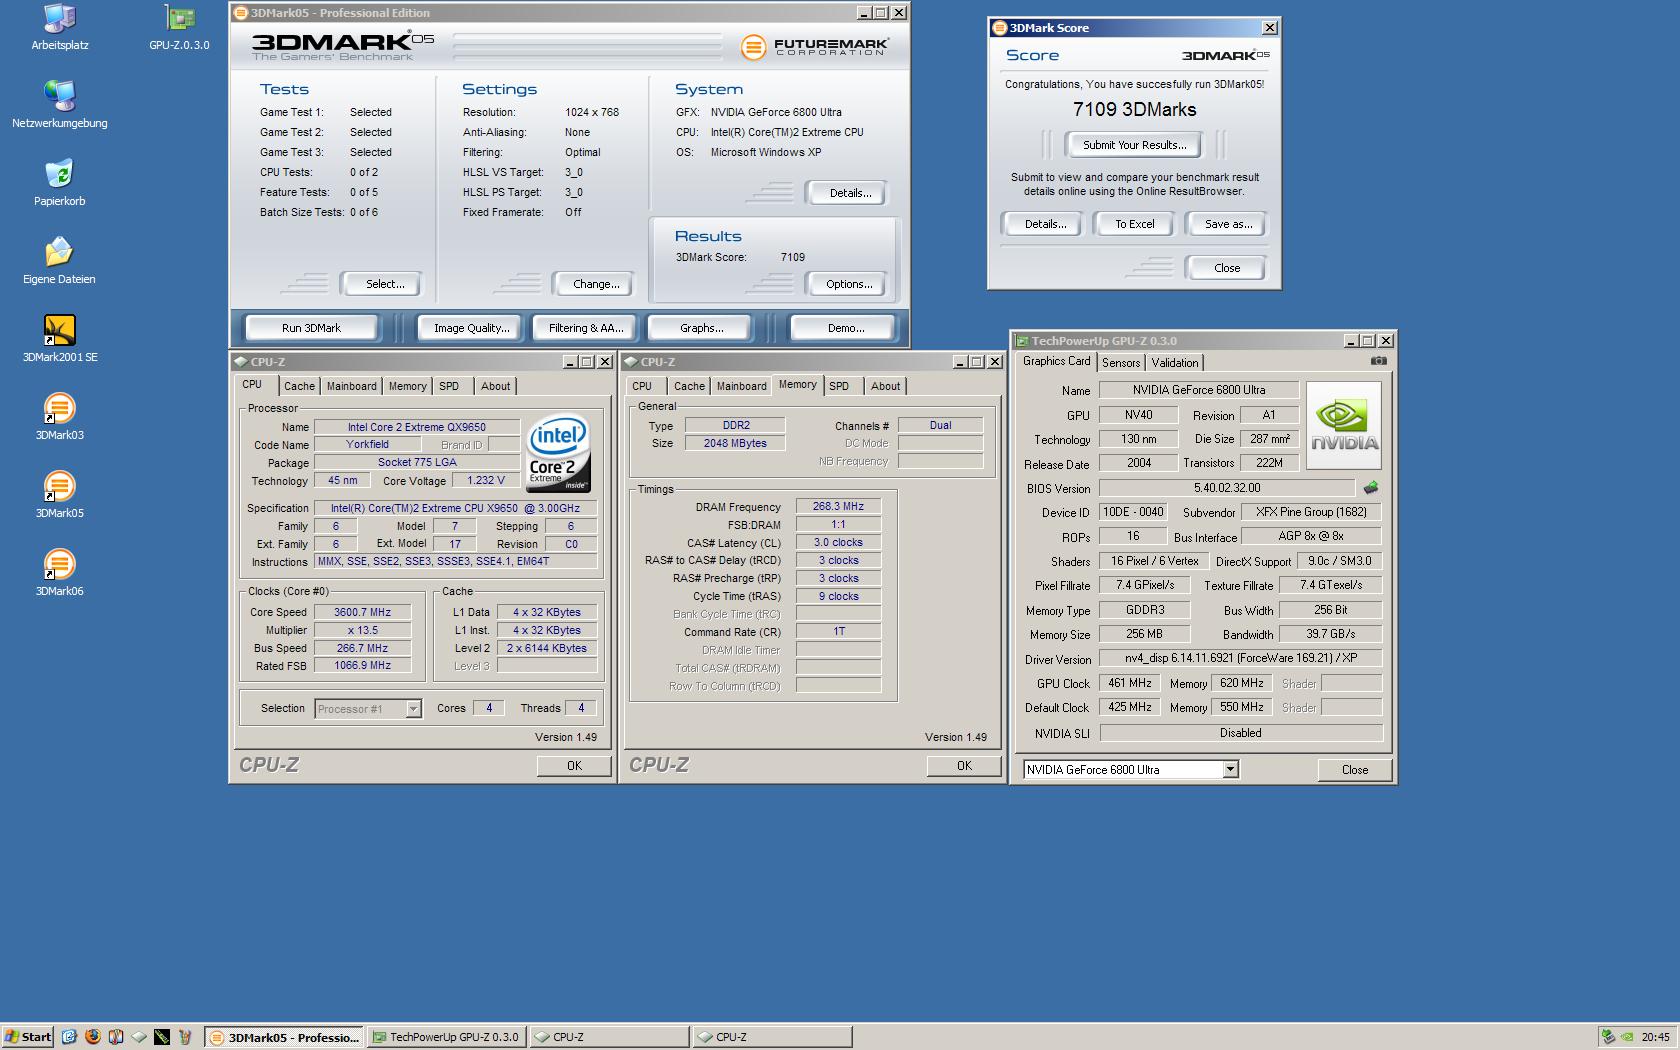Screen dimensions: 1680x1050
Task: Click the Run 3DMark button
Action: click(311, 328)
